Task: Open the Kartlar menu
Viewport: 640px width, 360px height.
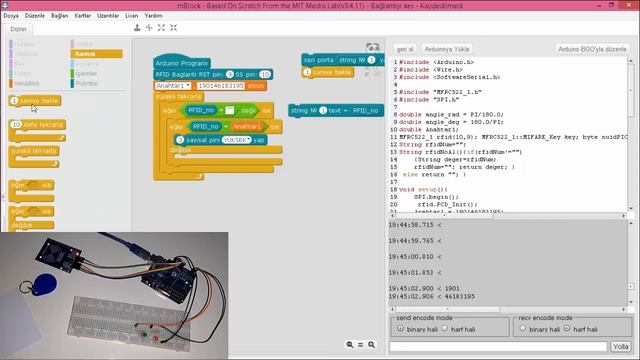Action: point(82,16)
